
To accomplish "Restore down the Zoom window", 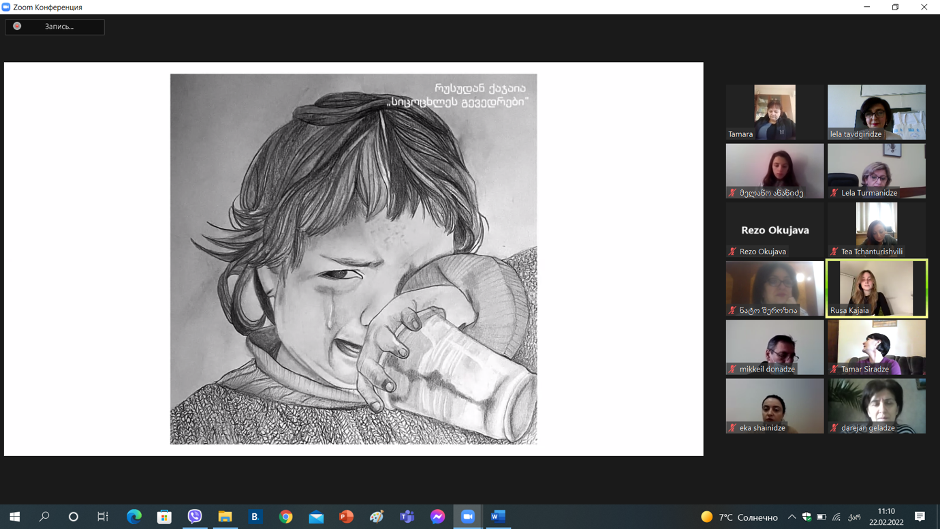I will [895, 7].
